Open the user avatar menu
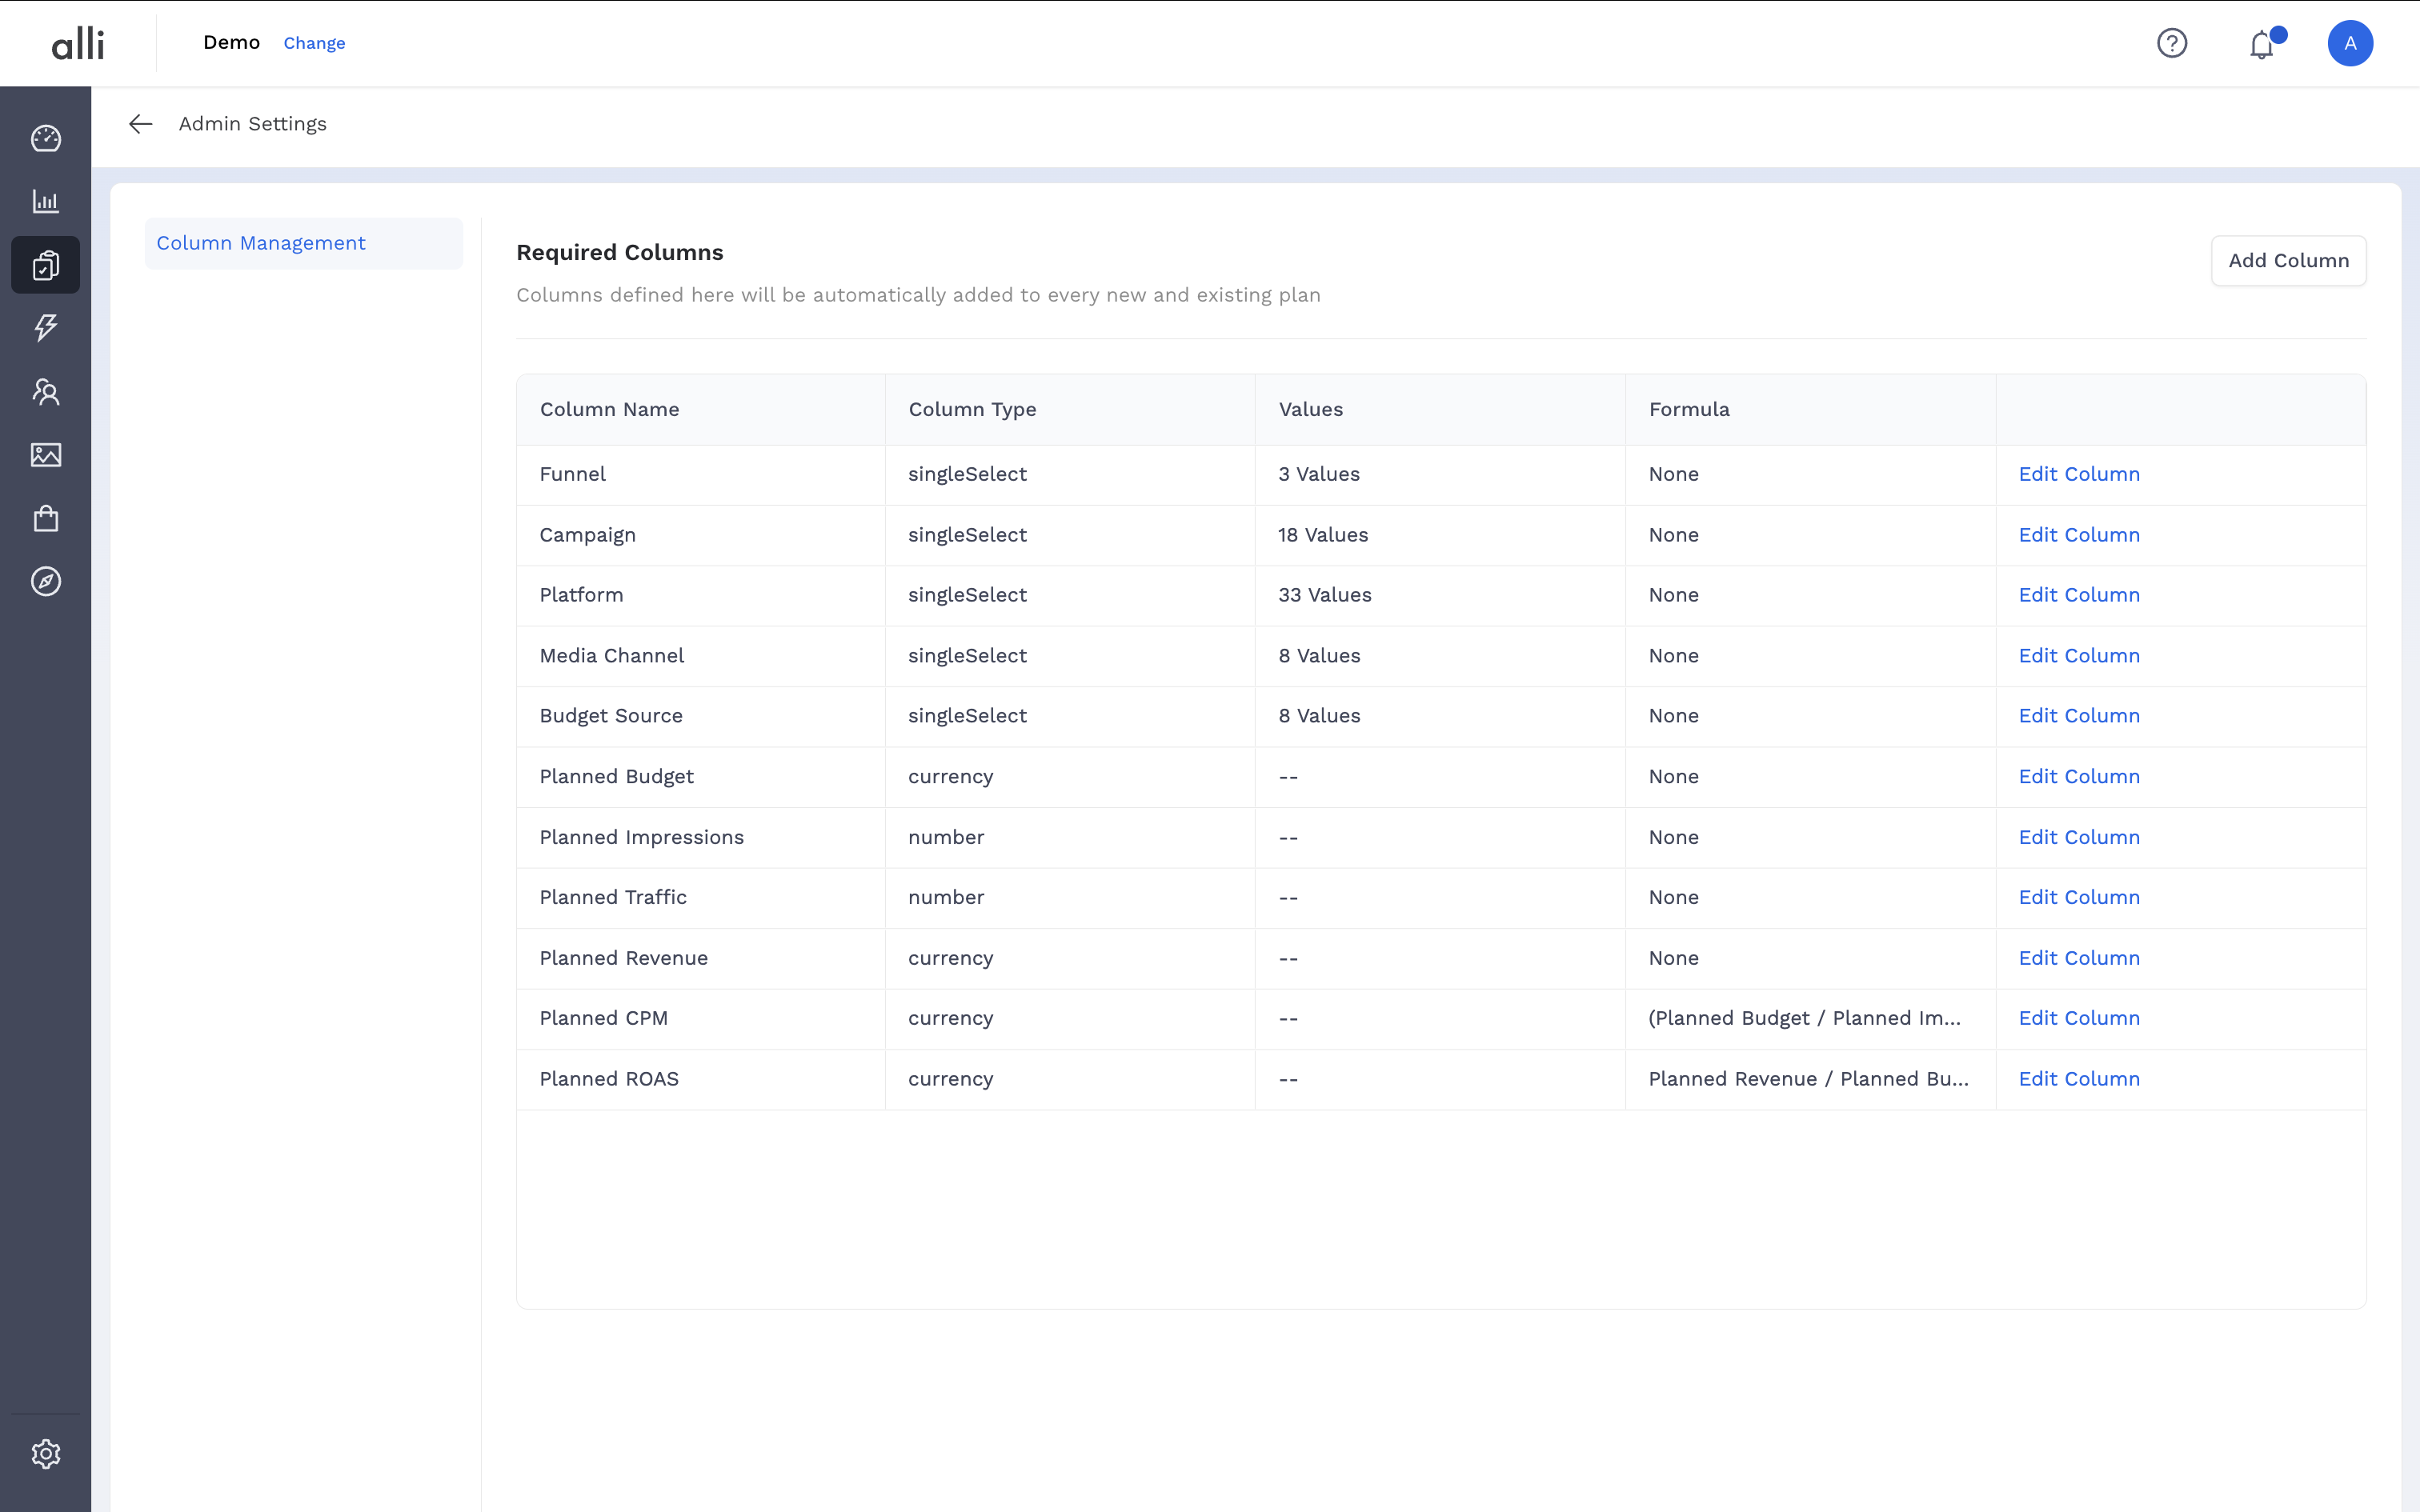 2349,43
